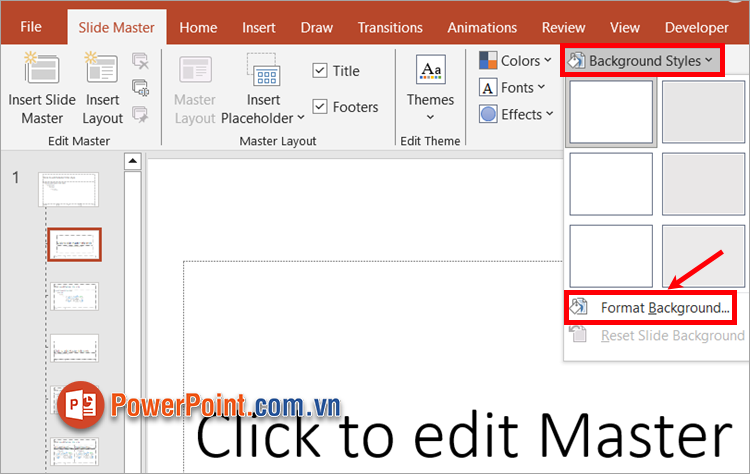The width and height of the screenshot is (750, 474).
Task: Switch to the Developer tab
Action: point(696,28)
